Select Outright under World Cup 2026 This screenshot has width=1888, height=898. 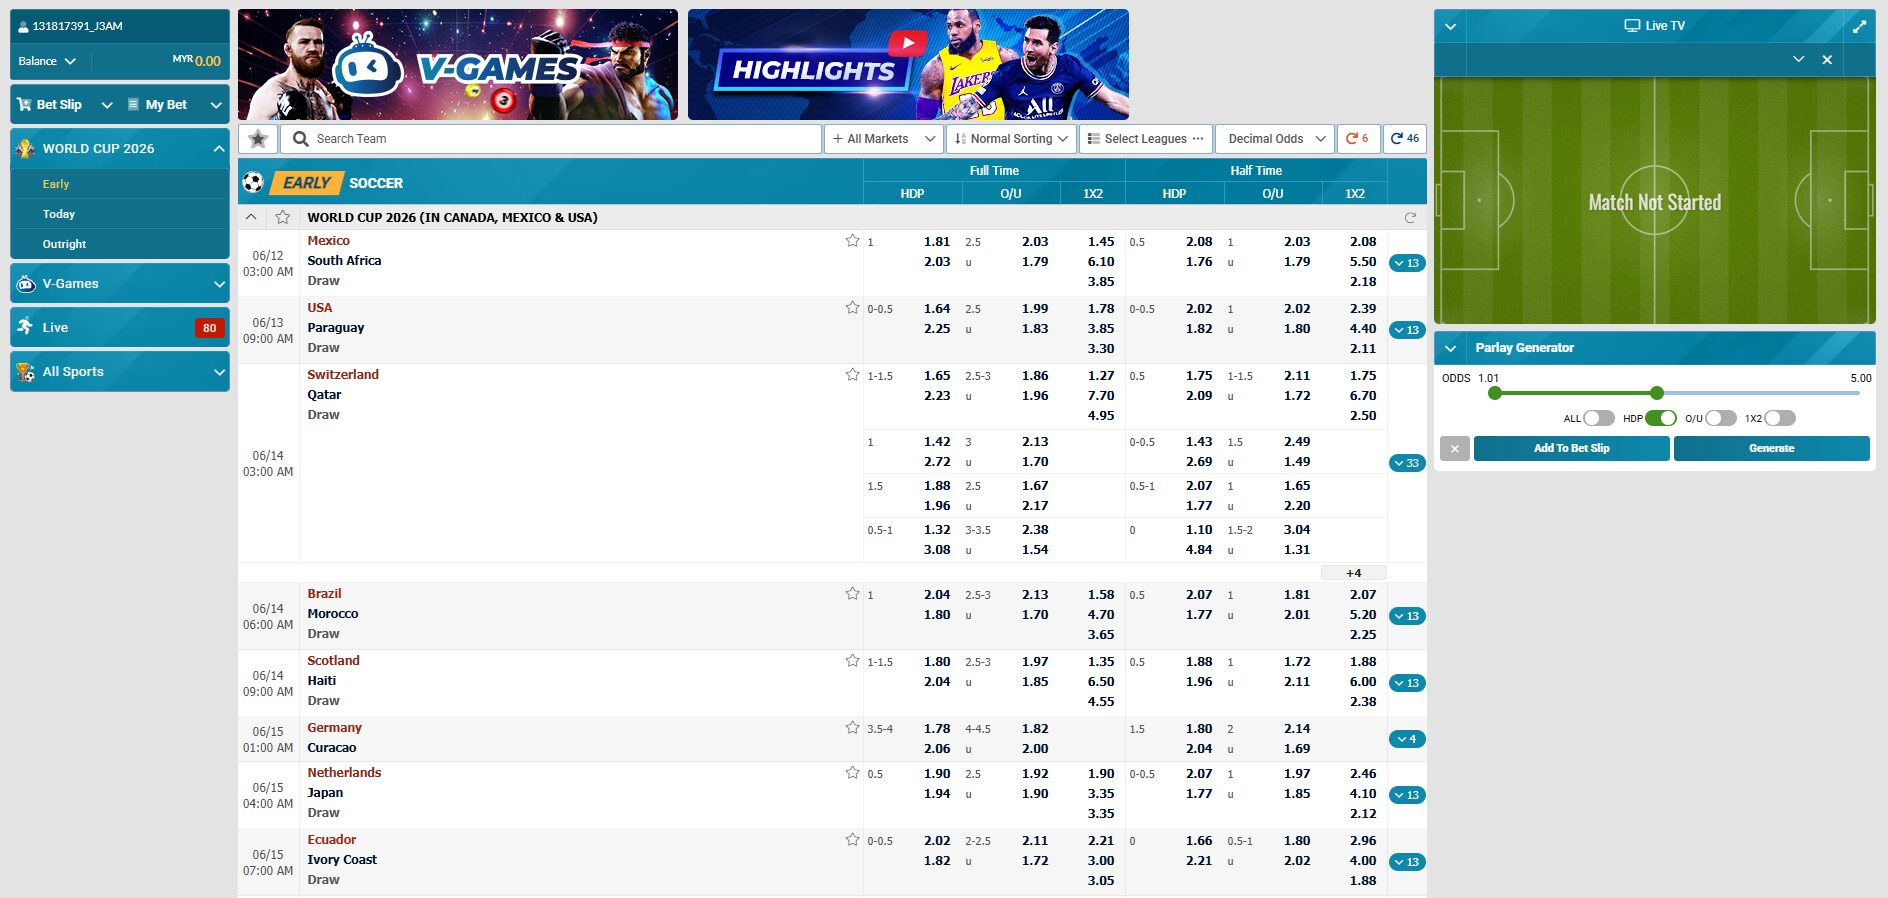point(64,244)
